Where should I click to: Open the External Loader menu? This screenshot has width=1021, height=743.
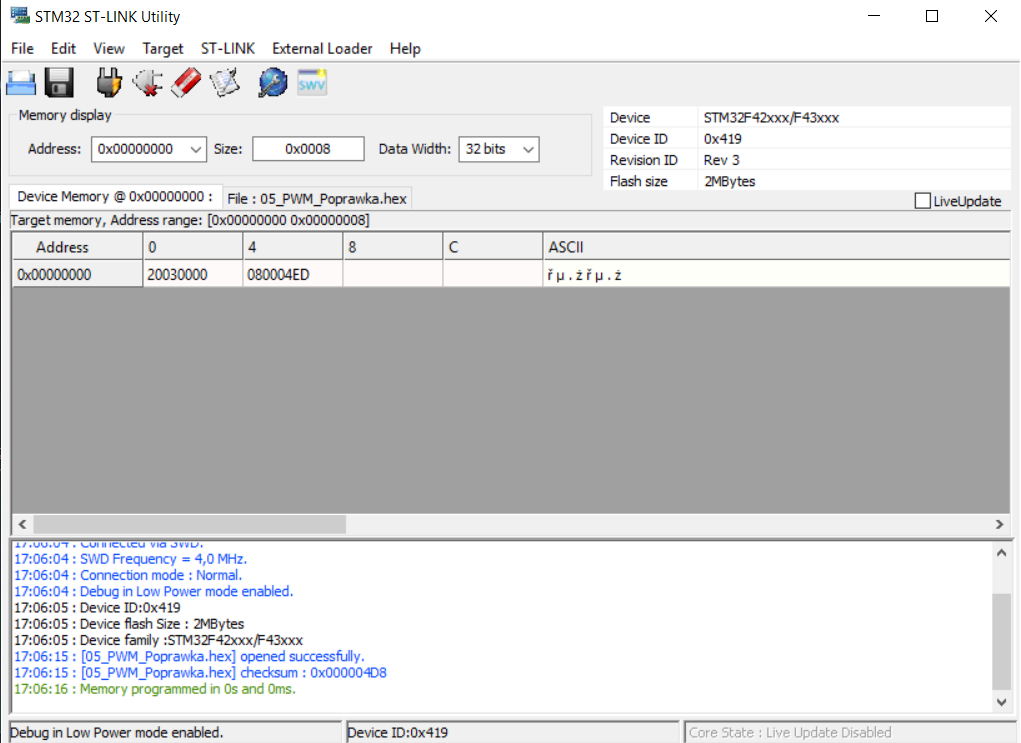click(x=322, y=48)
